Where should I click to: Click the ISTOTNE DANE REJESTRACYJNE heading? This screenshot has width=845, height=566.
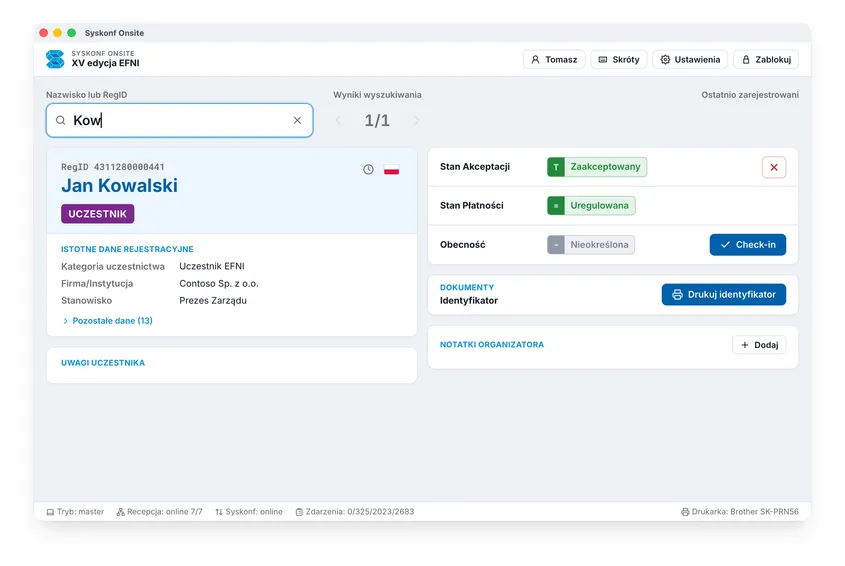tap(127, 249)
